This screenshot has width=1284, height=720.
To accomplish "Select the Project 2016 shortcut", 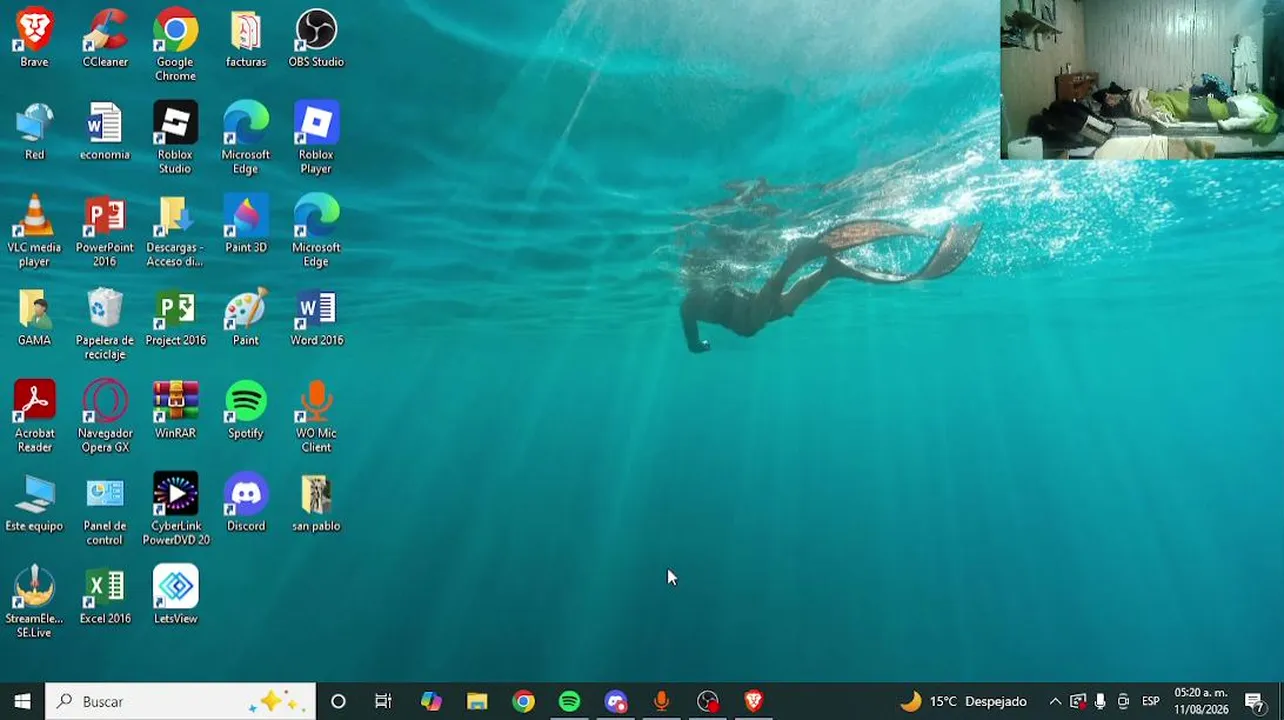I will coord(175,317).
